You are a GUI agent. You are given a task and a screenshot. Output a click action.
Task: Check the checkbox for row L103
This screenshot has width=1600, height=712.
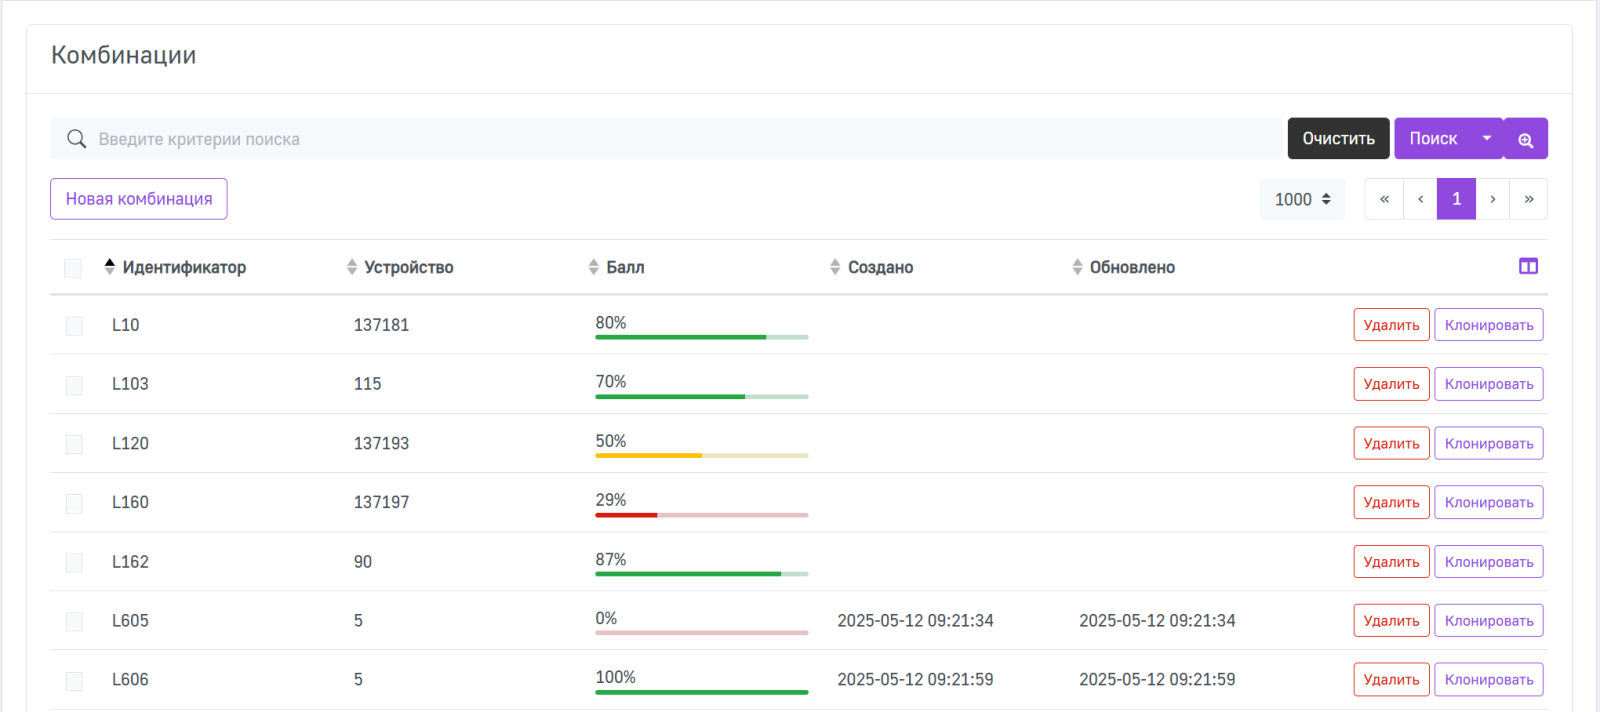74,385
